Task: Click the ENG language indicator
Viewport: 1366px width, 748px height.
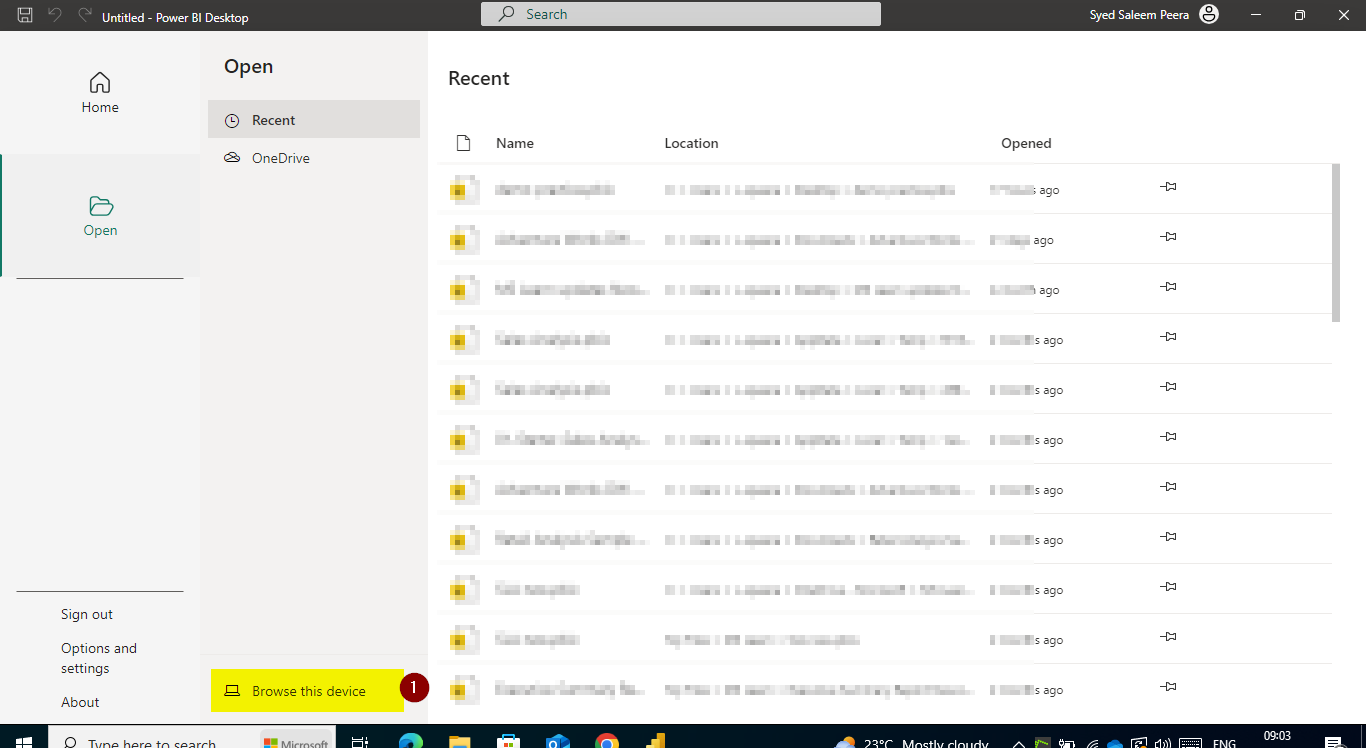Action: click(1224, 743)
